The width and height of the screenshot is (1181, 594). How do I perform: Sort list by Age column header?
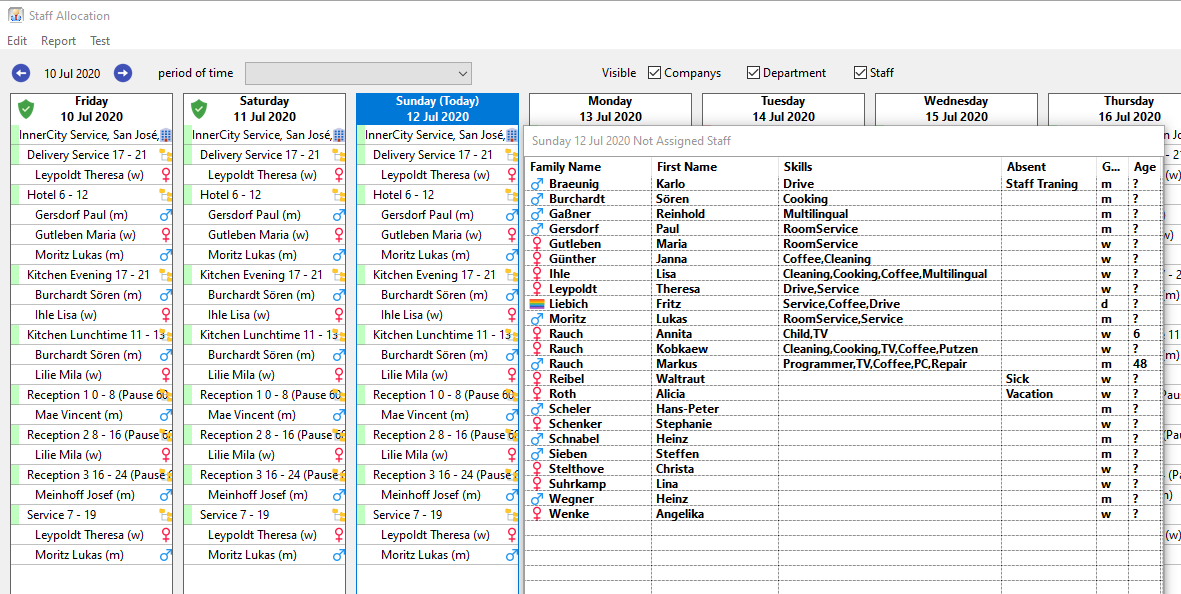pos(1144,167)
